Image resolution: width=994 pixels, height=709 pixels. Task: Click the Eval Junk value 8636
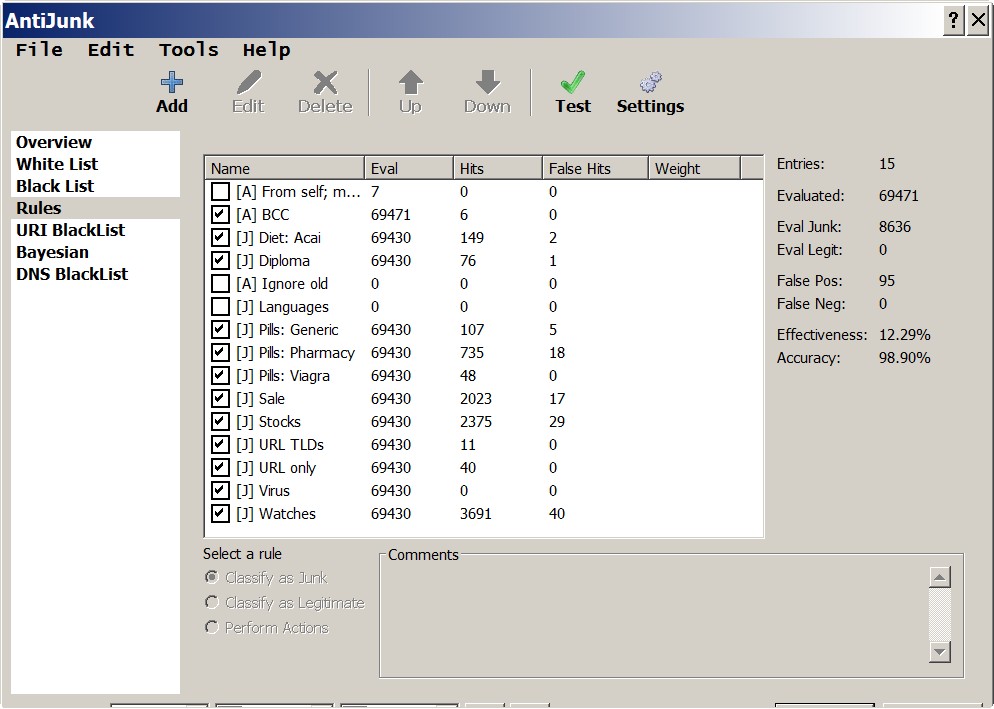point(894,227)
